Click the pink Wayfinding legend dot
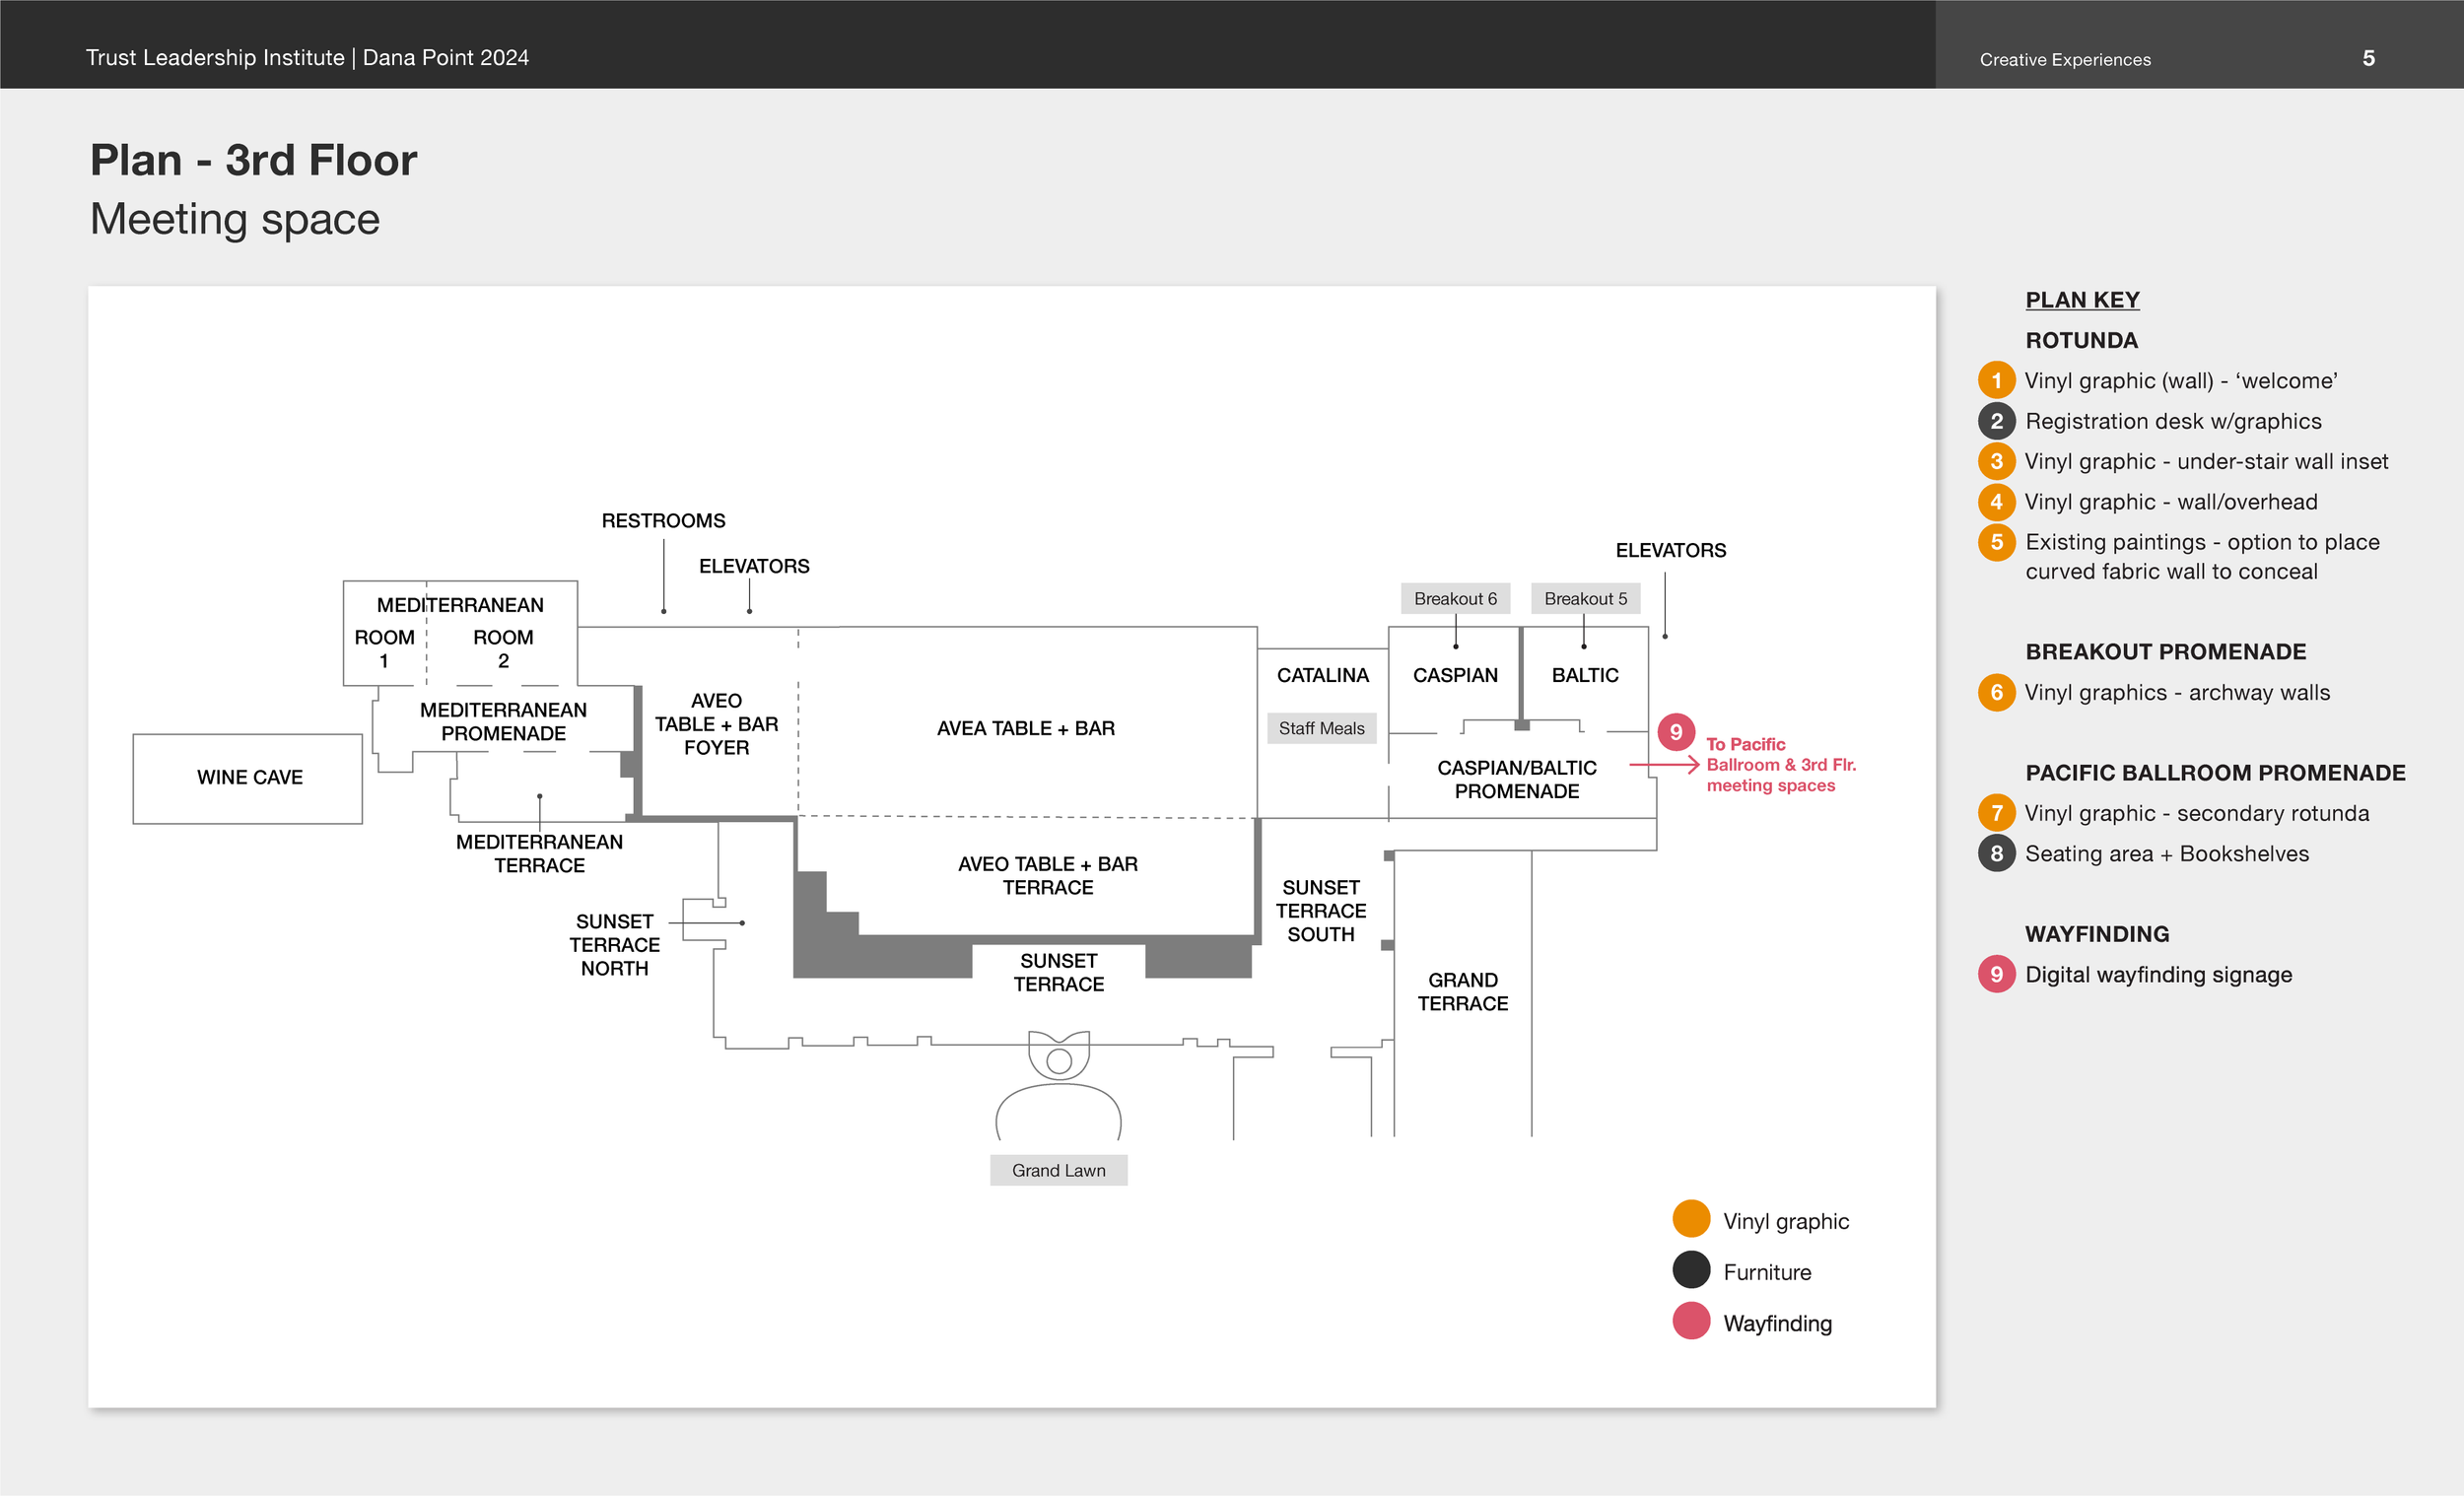The width and height of the screenshot is (2464, 1496). click(1691, 1321)
